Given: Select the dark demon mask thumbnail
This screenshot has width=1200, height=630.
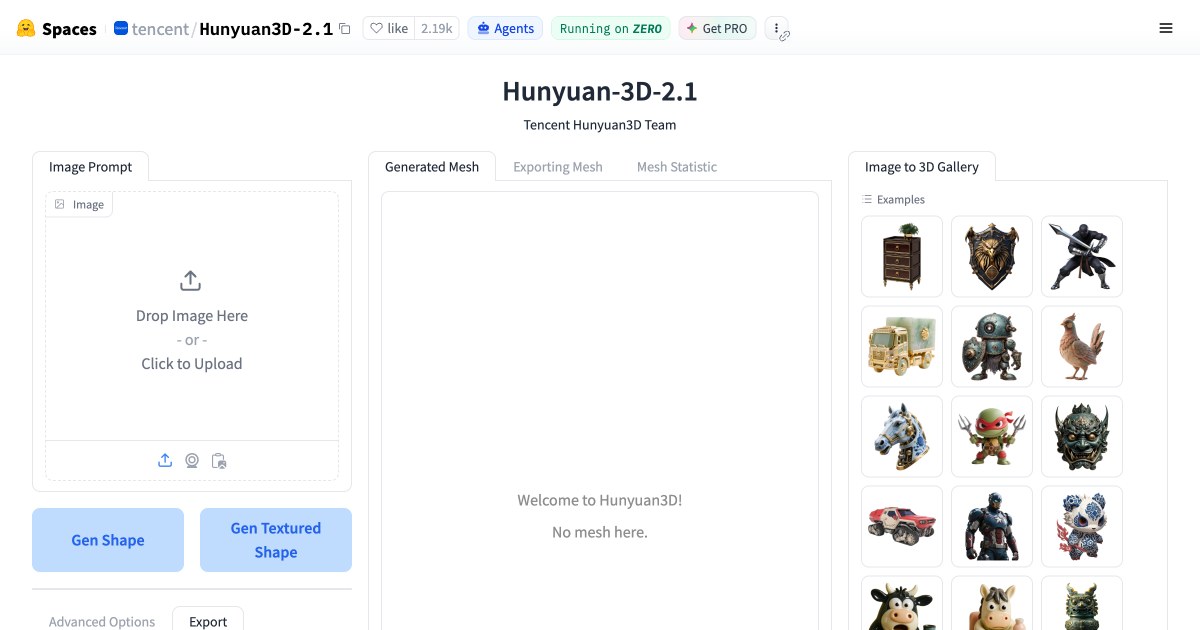Looking at the screenshot, I should coord(1082,437).
